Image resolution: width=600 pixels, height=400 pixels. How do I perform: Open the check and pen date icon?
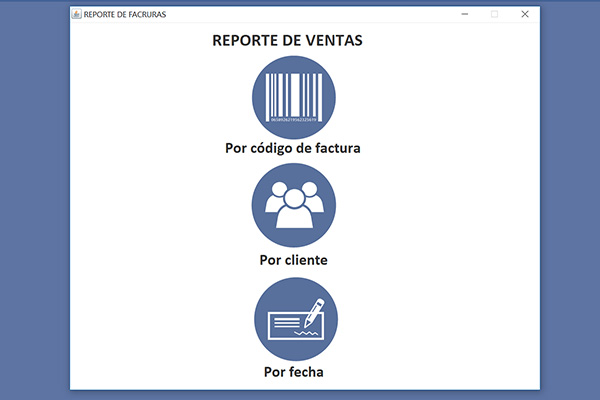point(295,319)
